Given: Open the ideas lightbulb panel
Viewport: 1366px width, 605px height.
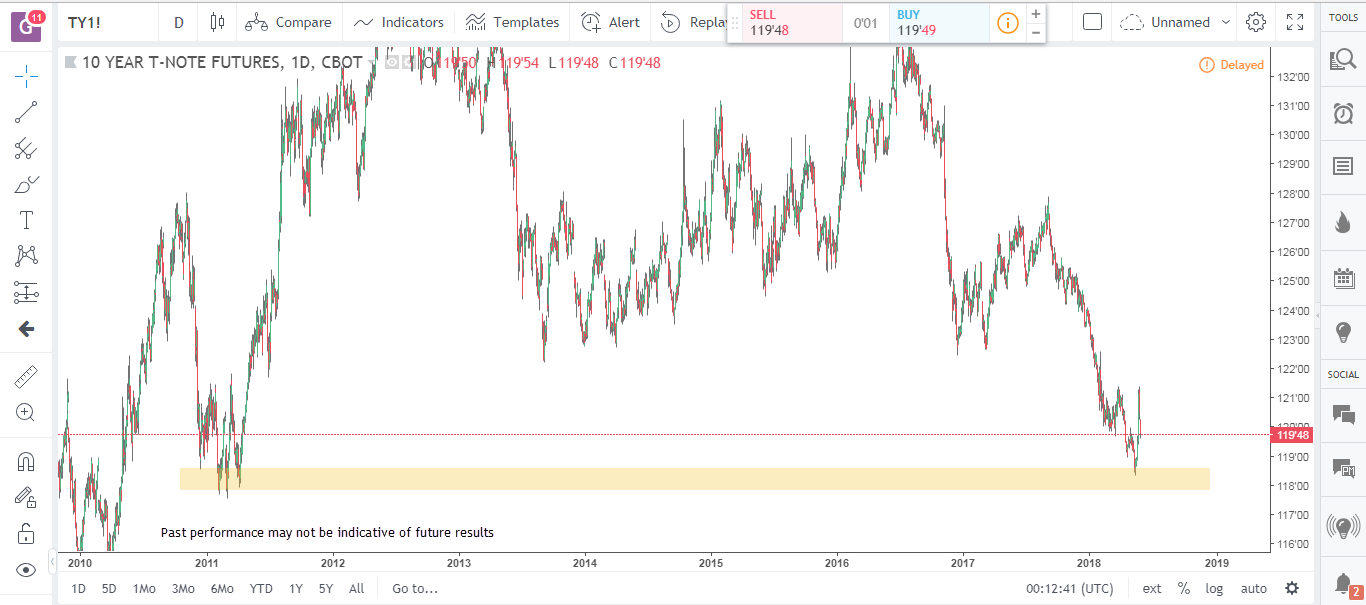Looking at the screenshot, I should pos(1343,332).
